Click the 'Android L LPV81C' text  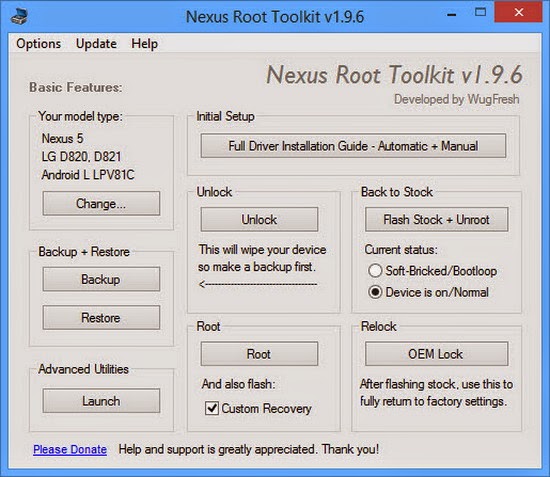pos(88,175)
